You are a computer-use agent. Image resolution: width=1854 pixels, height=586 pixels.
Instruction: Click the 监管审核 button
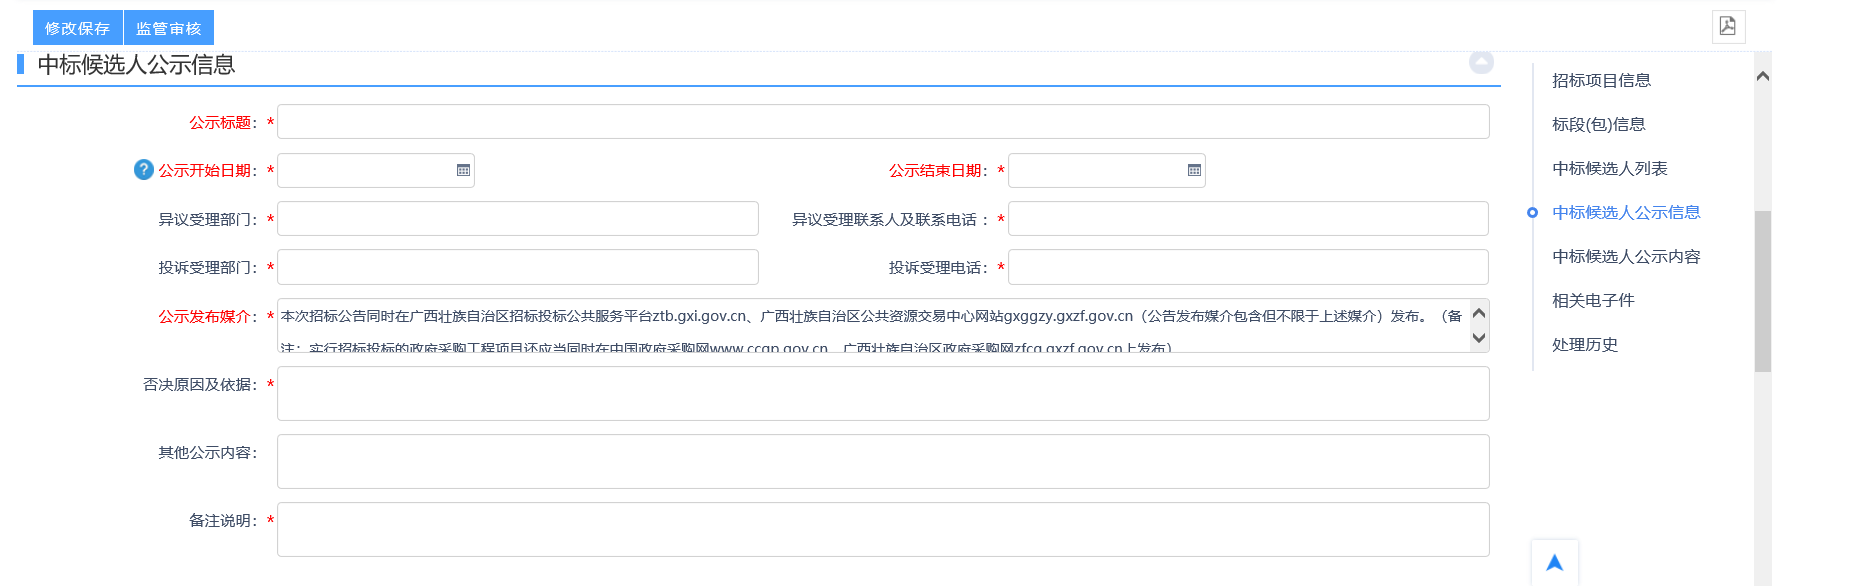click(169, 28)
